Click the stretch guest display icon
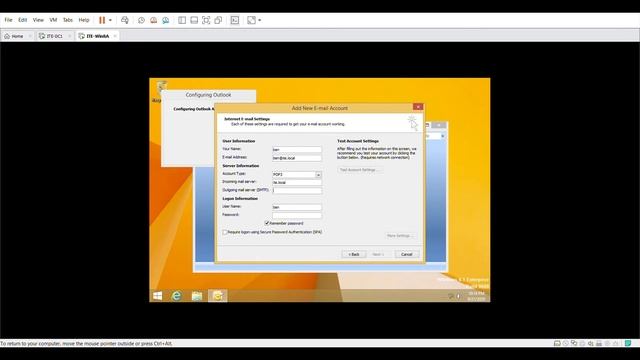The image size is (640, 360). pos(251,20)
